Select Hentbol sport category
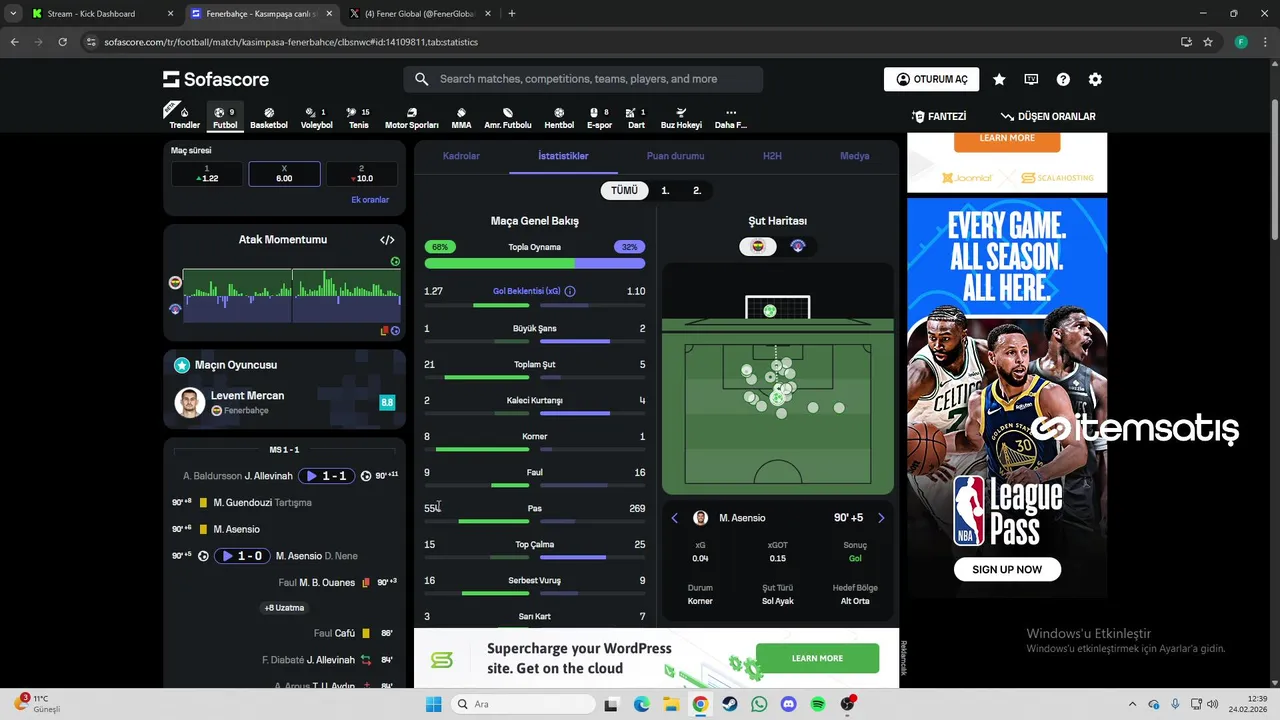 [x=559, y=118]
